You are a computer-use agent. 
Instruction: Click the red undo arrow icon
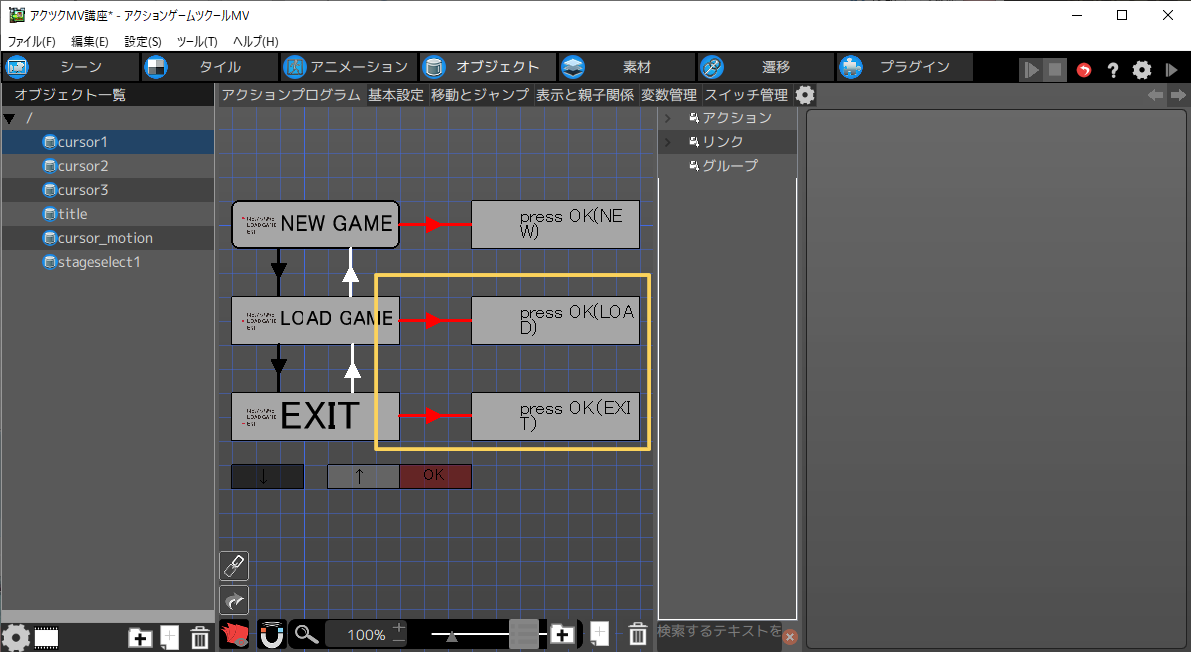click(x=1085, y=70)
